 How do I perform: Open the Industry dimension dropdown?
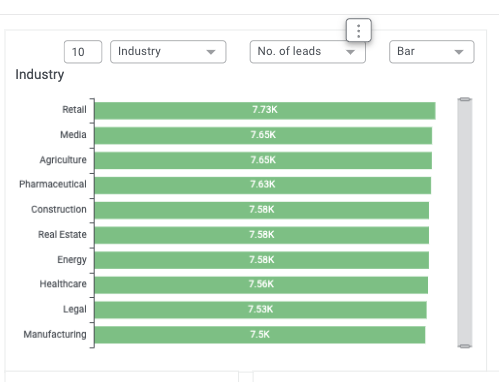[x=168, y=52]
